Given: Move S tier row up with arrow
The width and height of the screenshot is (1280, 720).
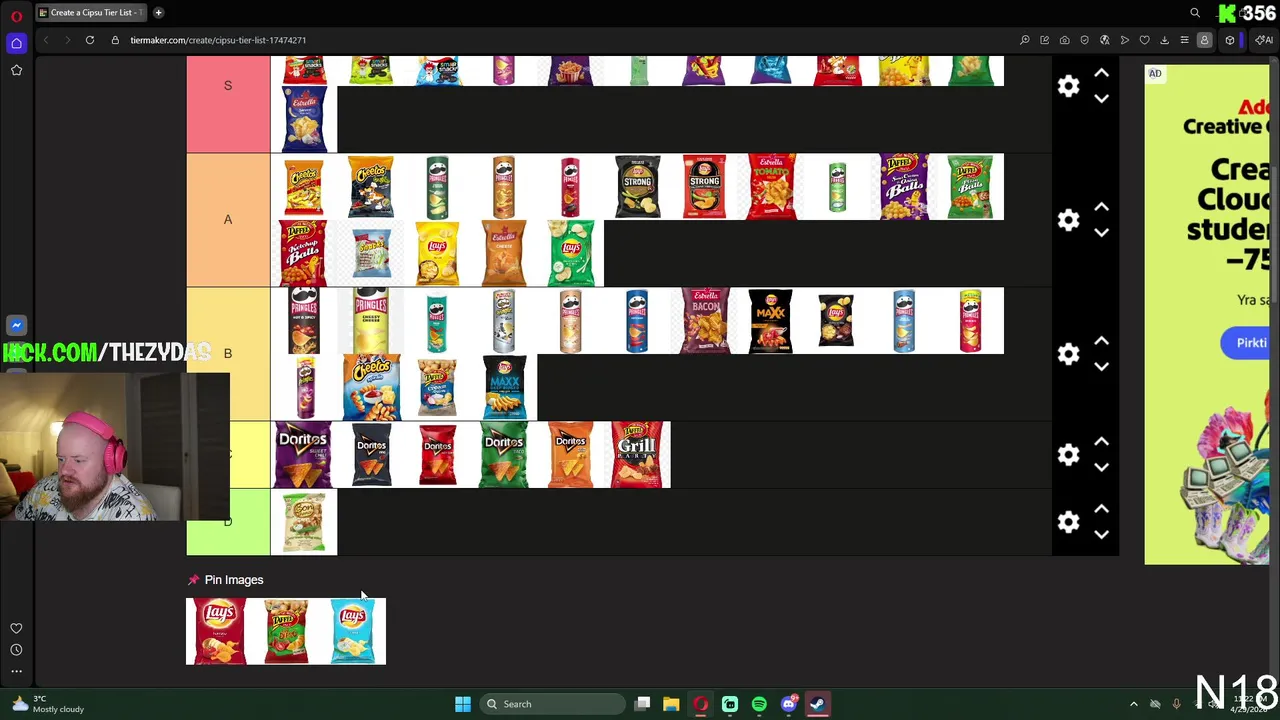Looking at the screenshot, I should 1101,73.
